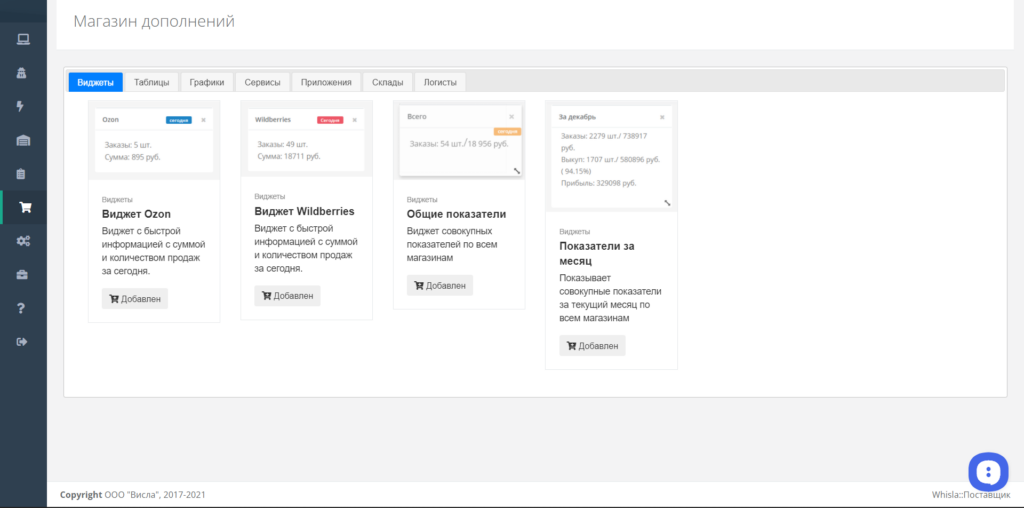Click the Общие показатели widget thumbnail
Screen dimensions: 1024x508
pyautogui.click(x=459, y=140)
